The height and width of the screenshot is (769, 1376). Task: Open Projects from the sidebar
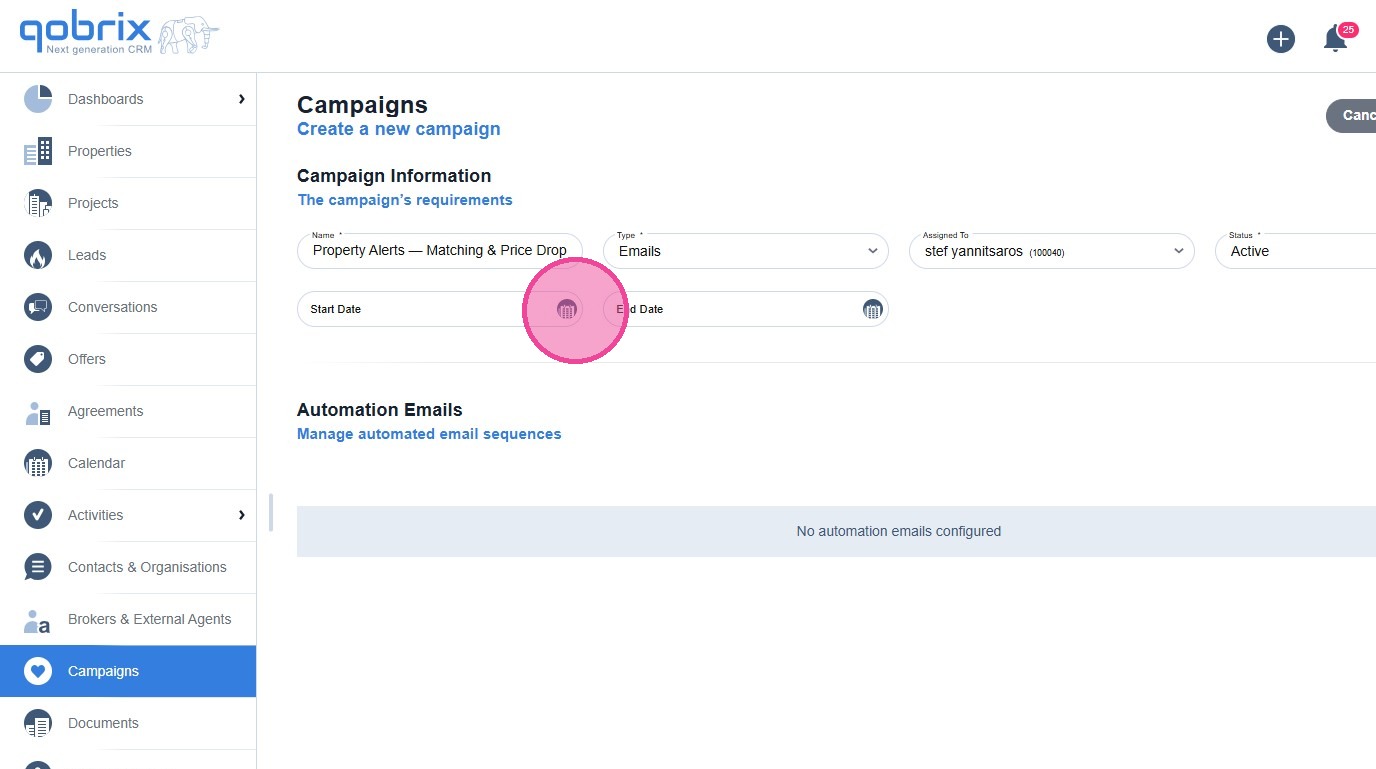[x=128, y=203]
